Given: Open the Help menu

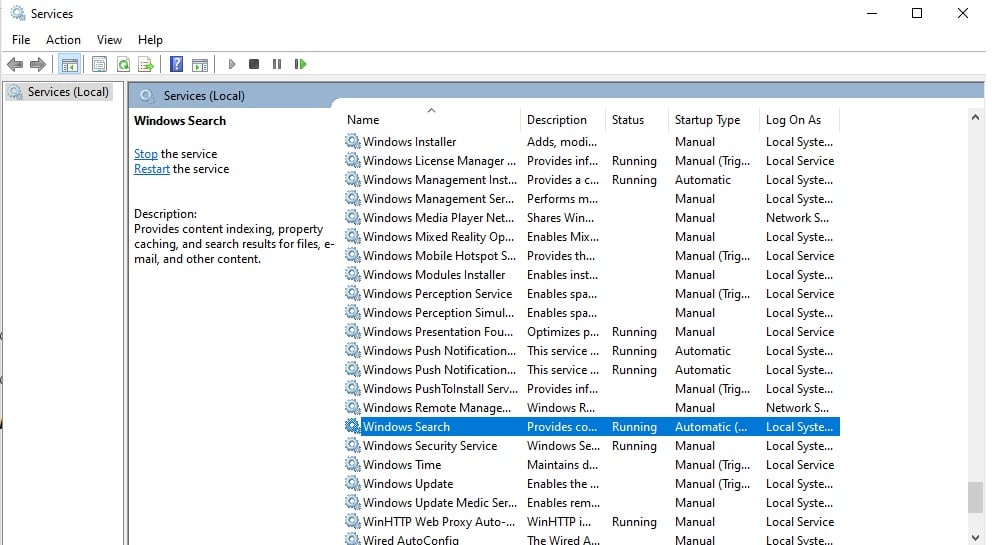Looking at the screenshot, I should point(150,40).
